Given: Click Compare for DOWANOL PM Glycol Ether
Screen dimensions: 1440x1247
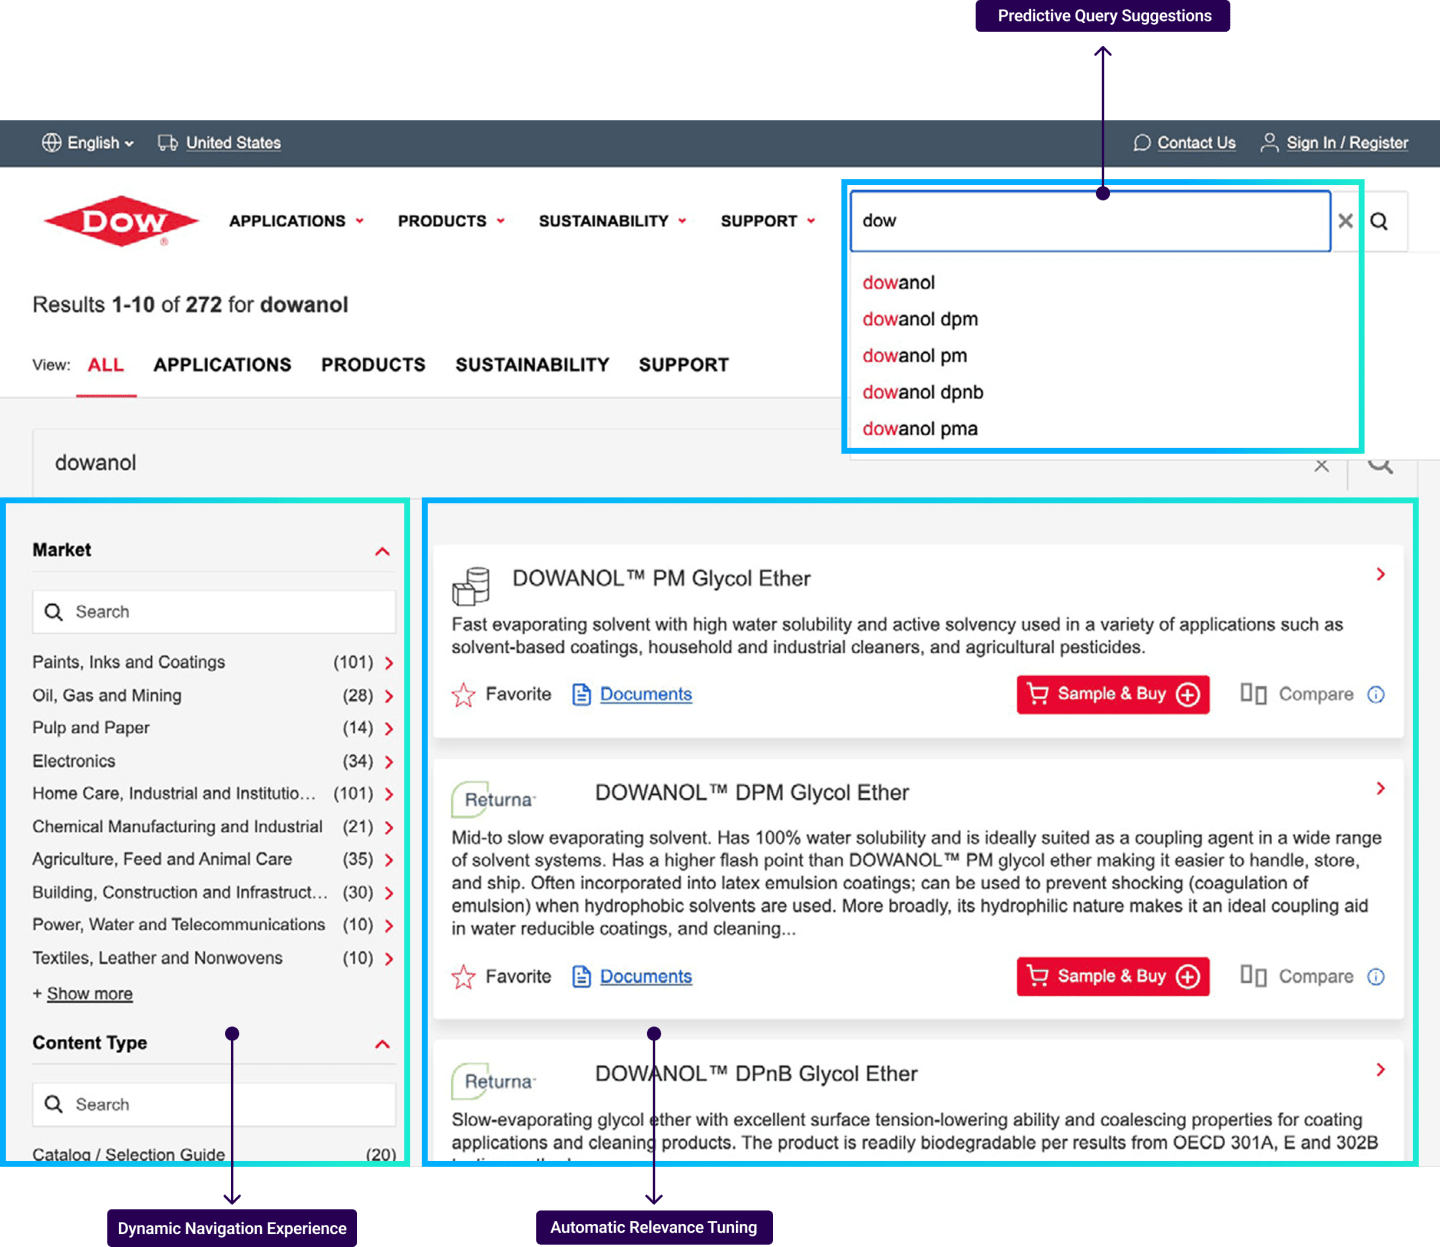Looking at the screenshot, I should [x=1297, y=694].
